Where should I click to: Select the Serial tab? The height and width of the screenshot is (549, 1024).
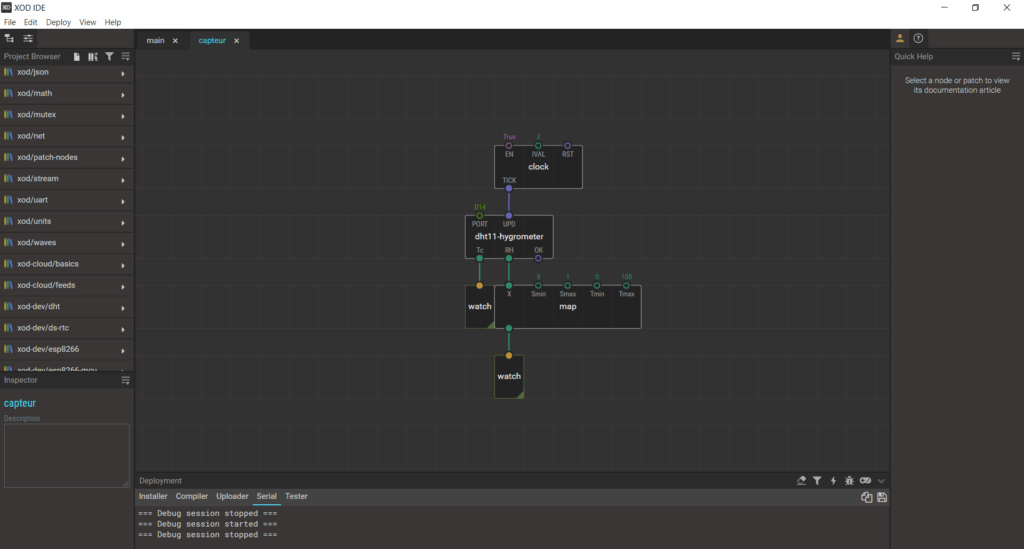click(266, 496)
